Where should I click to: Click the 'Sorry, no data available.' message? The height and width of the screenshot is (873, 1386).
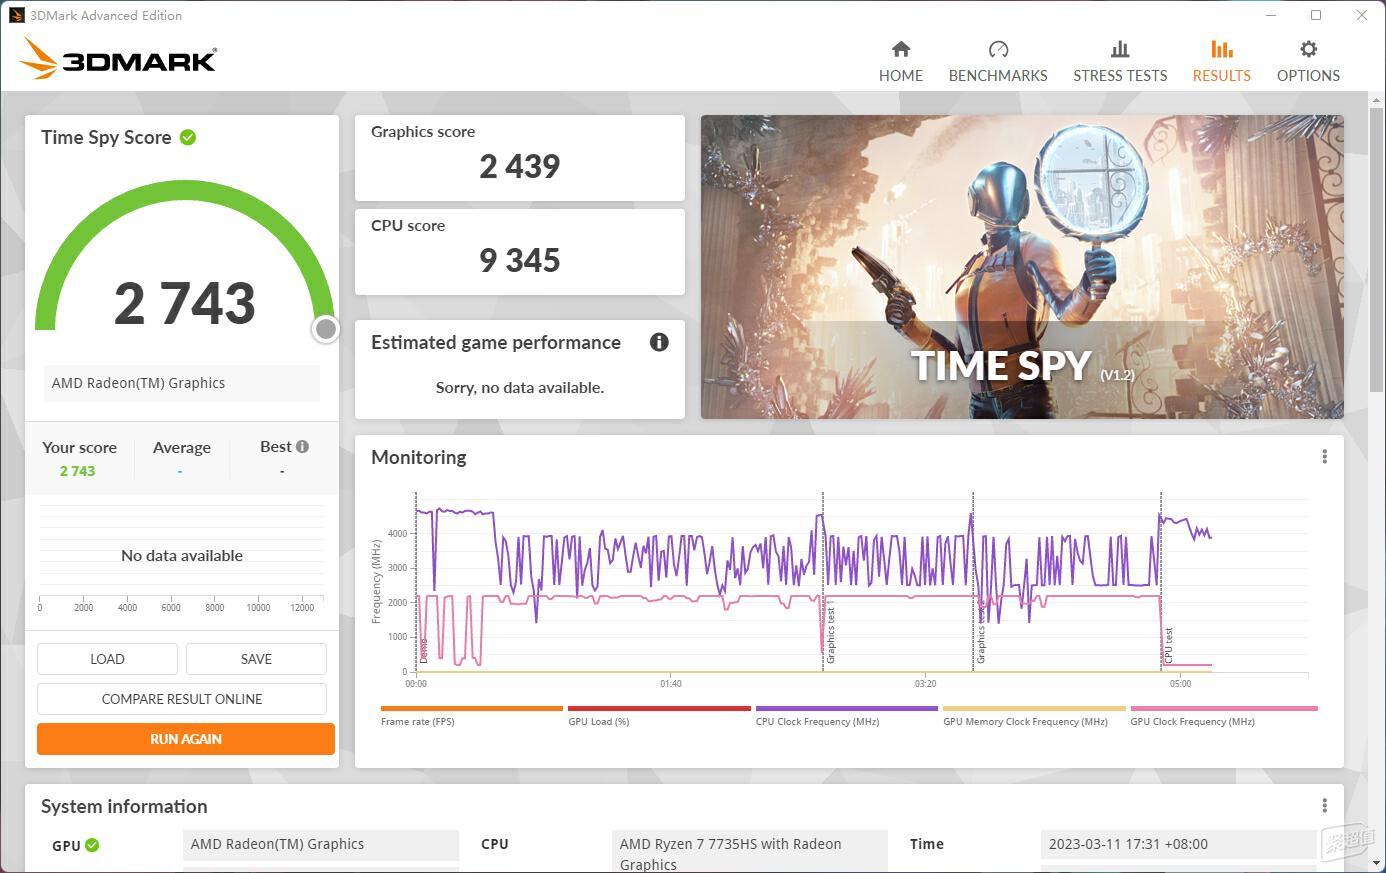(x=519, y=387)
